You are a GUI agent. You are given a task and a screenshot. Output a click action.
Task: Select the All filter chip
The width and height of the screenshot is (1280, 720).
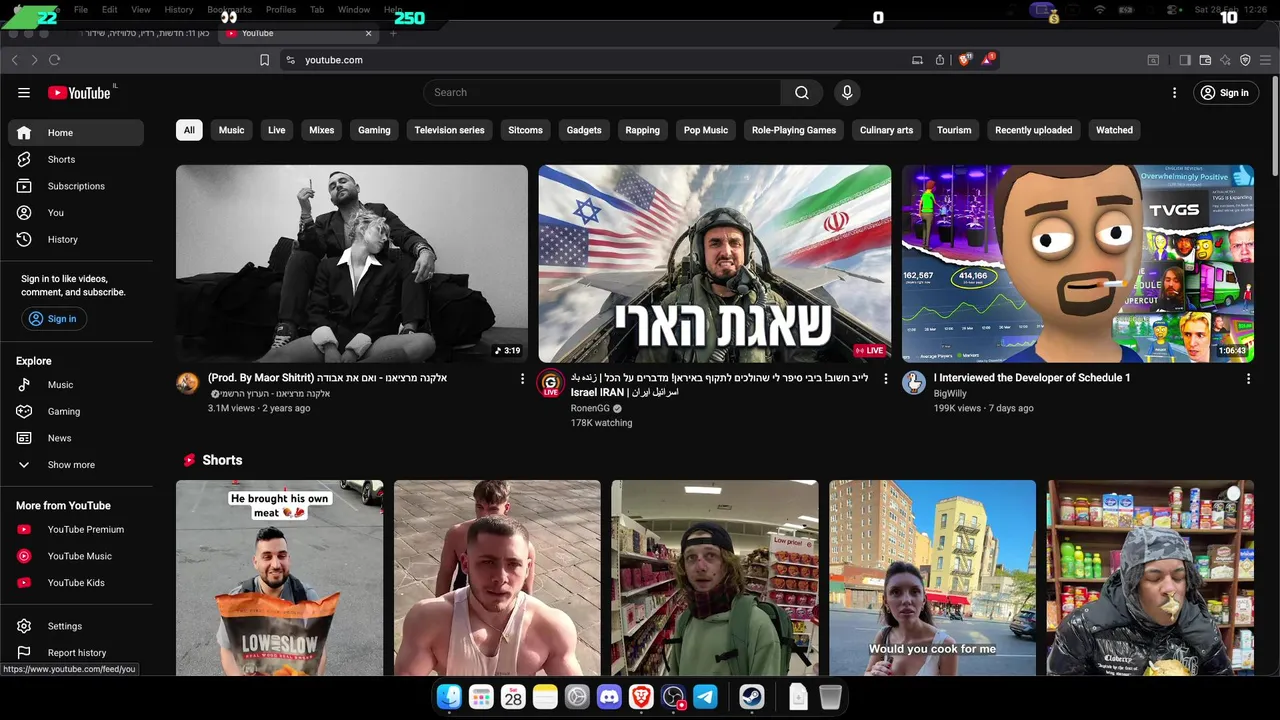[x=189, y=130]
